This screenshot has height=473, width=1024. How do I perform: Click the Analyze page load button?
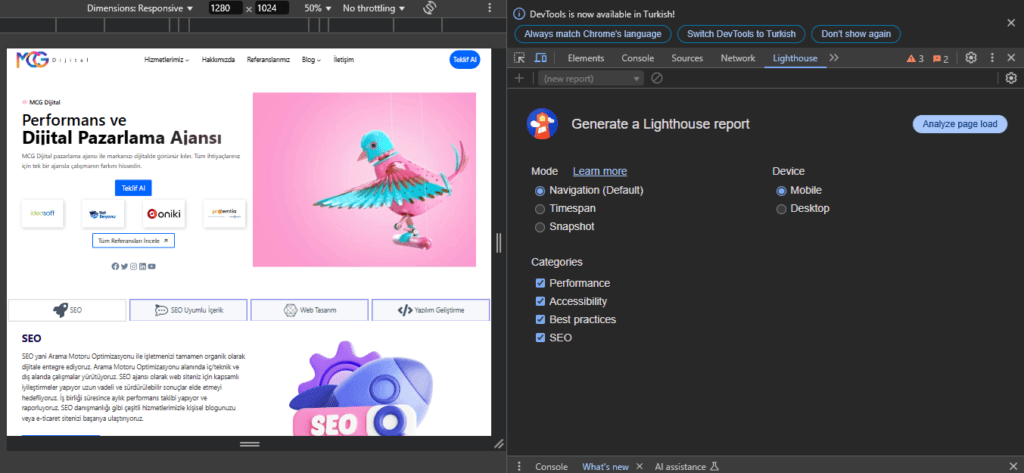959,124
